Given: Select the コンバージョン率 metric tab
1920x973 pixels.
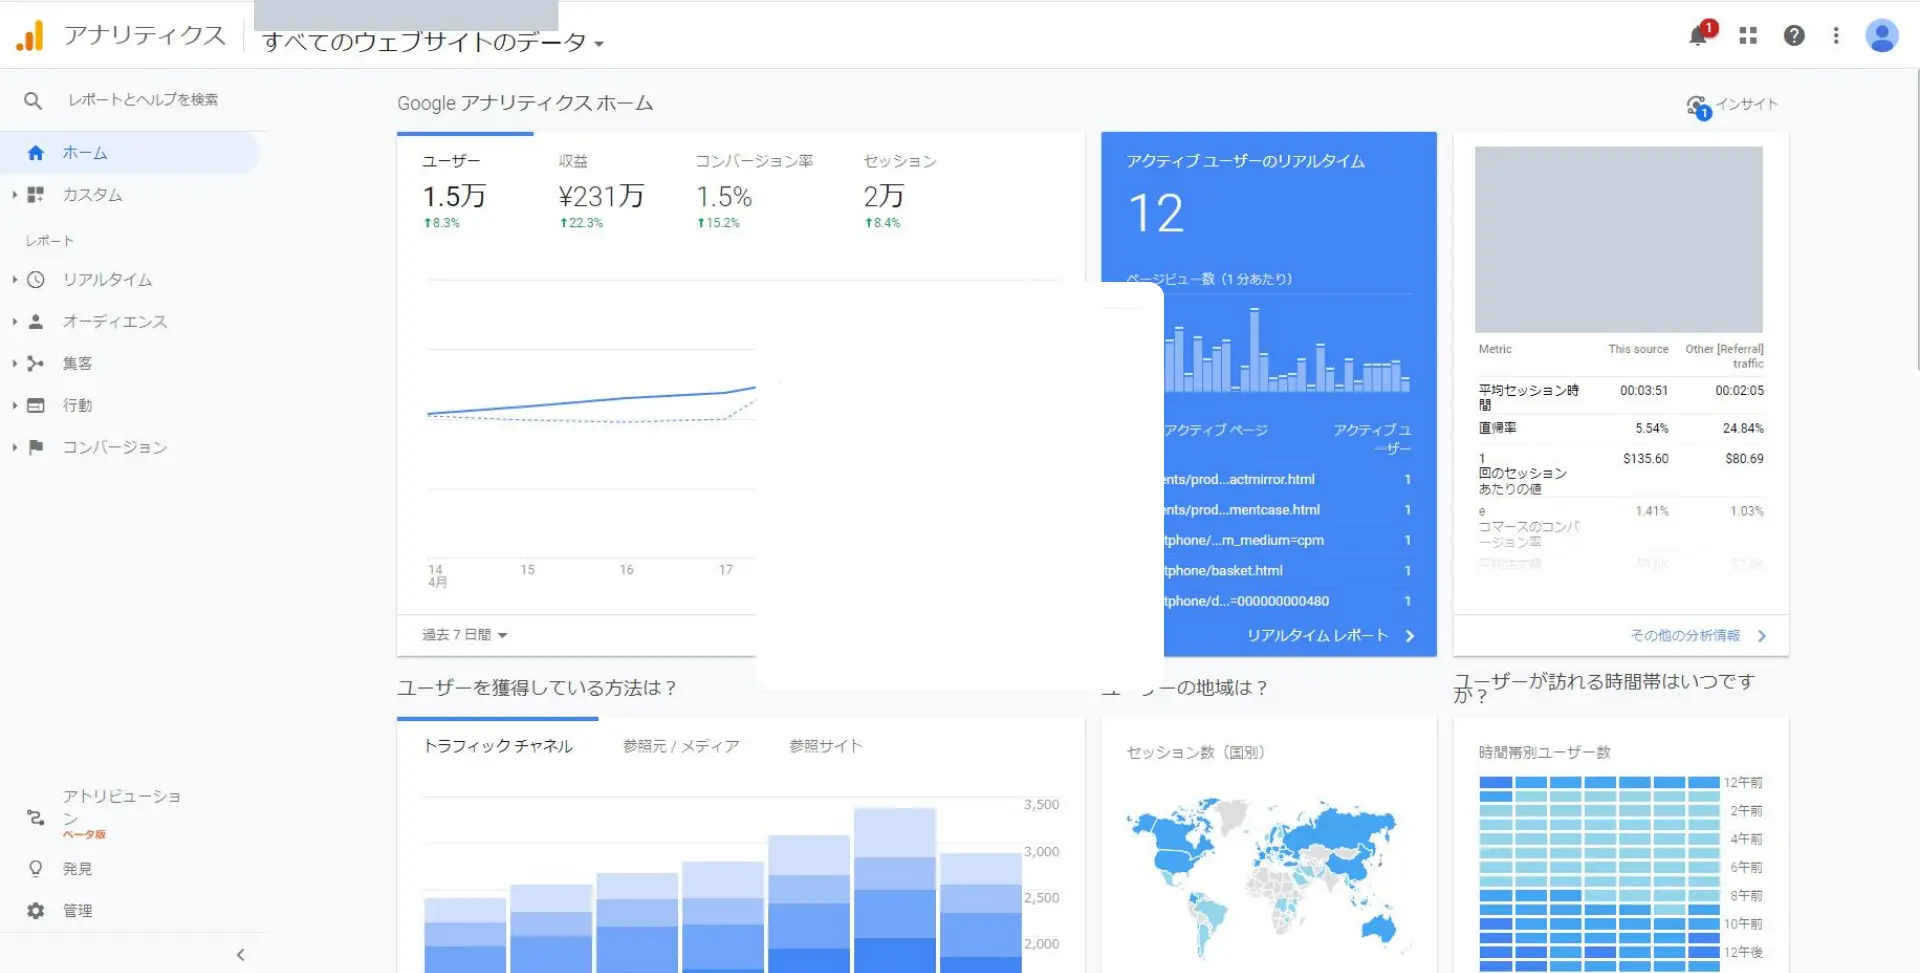Looking at the screenshot, I should (x=754, y=191).
